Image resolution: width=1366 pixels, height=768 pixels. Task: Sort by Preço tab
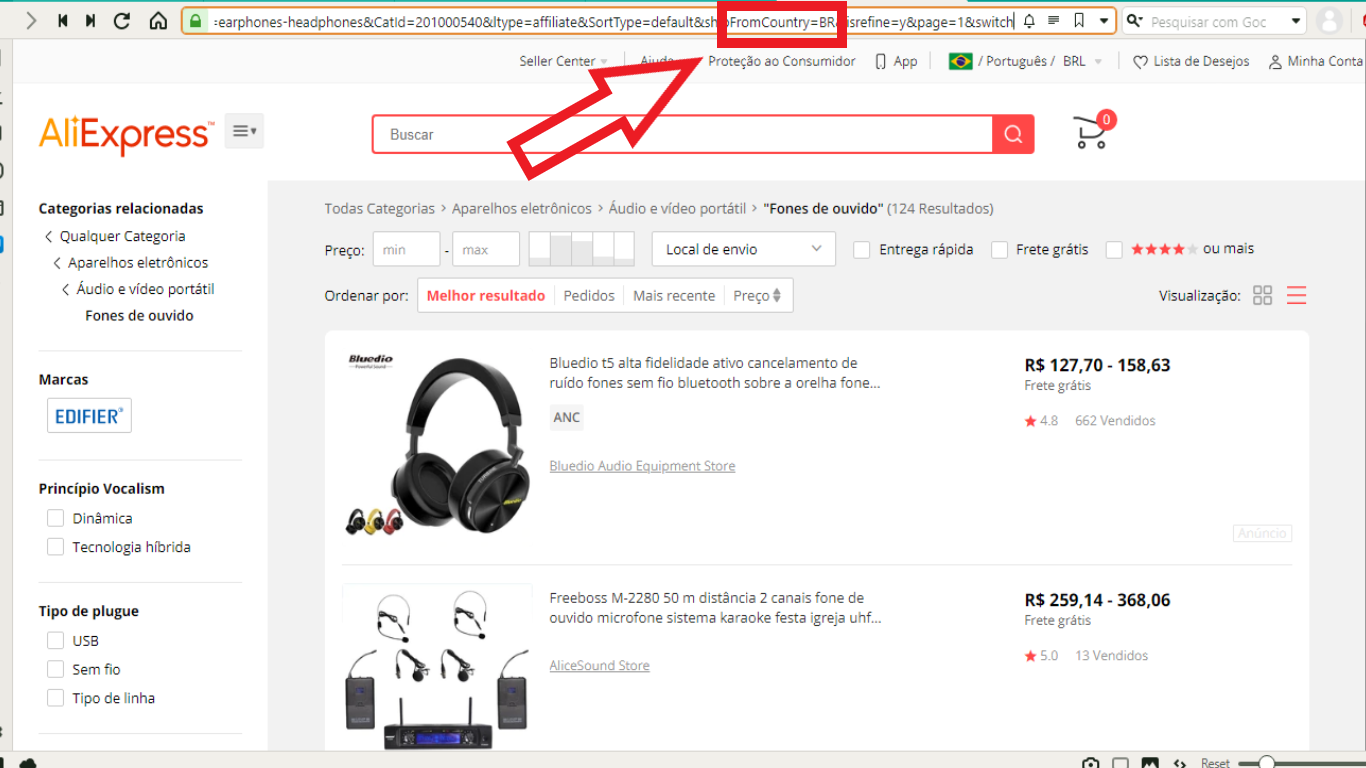point(757,295)
